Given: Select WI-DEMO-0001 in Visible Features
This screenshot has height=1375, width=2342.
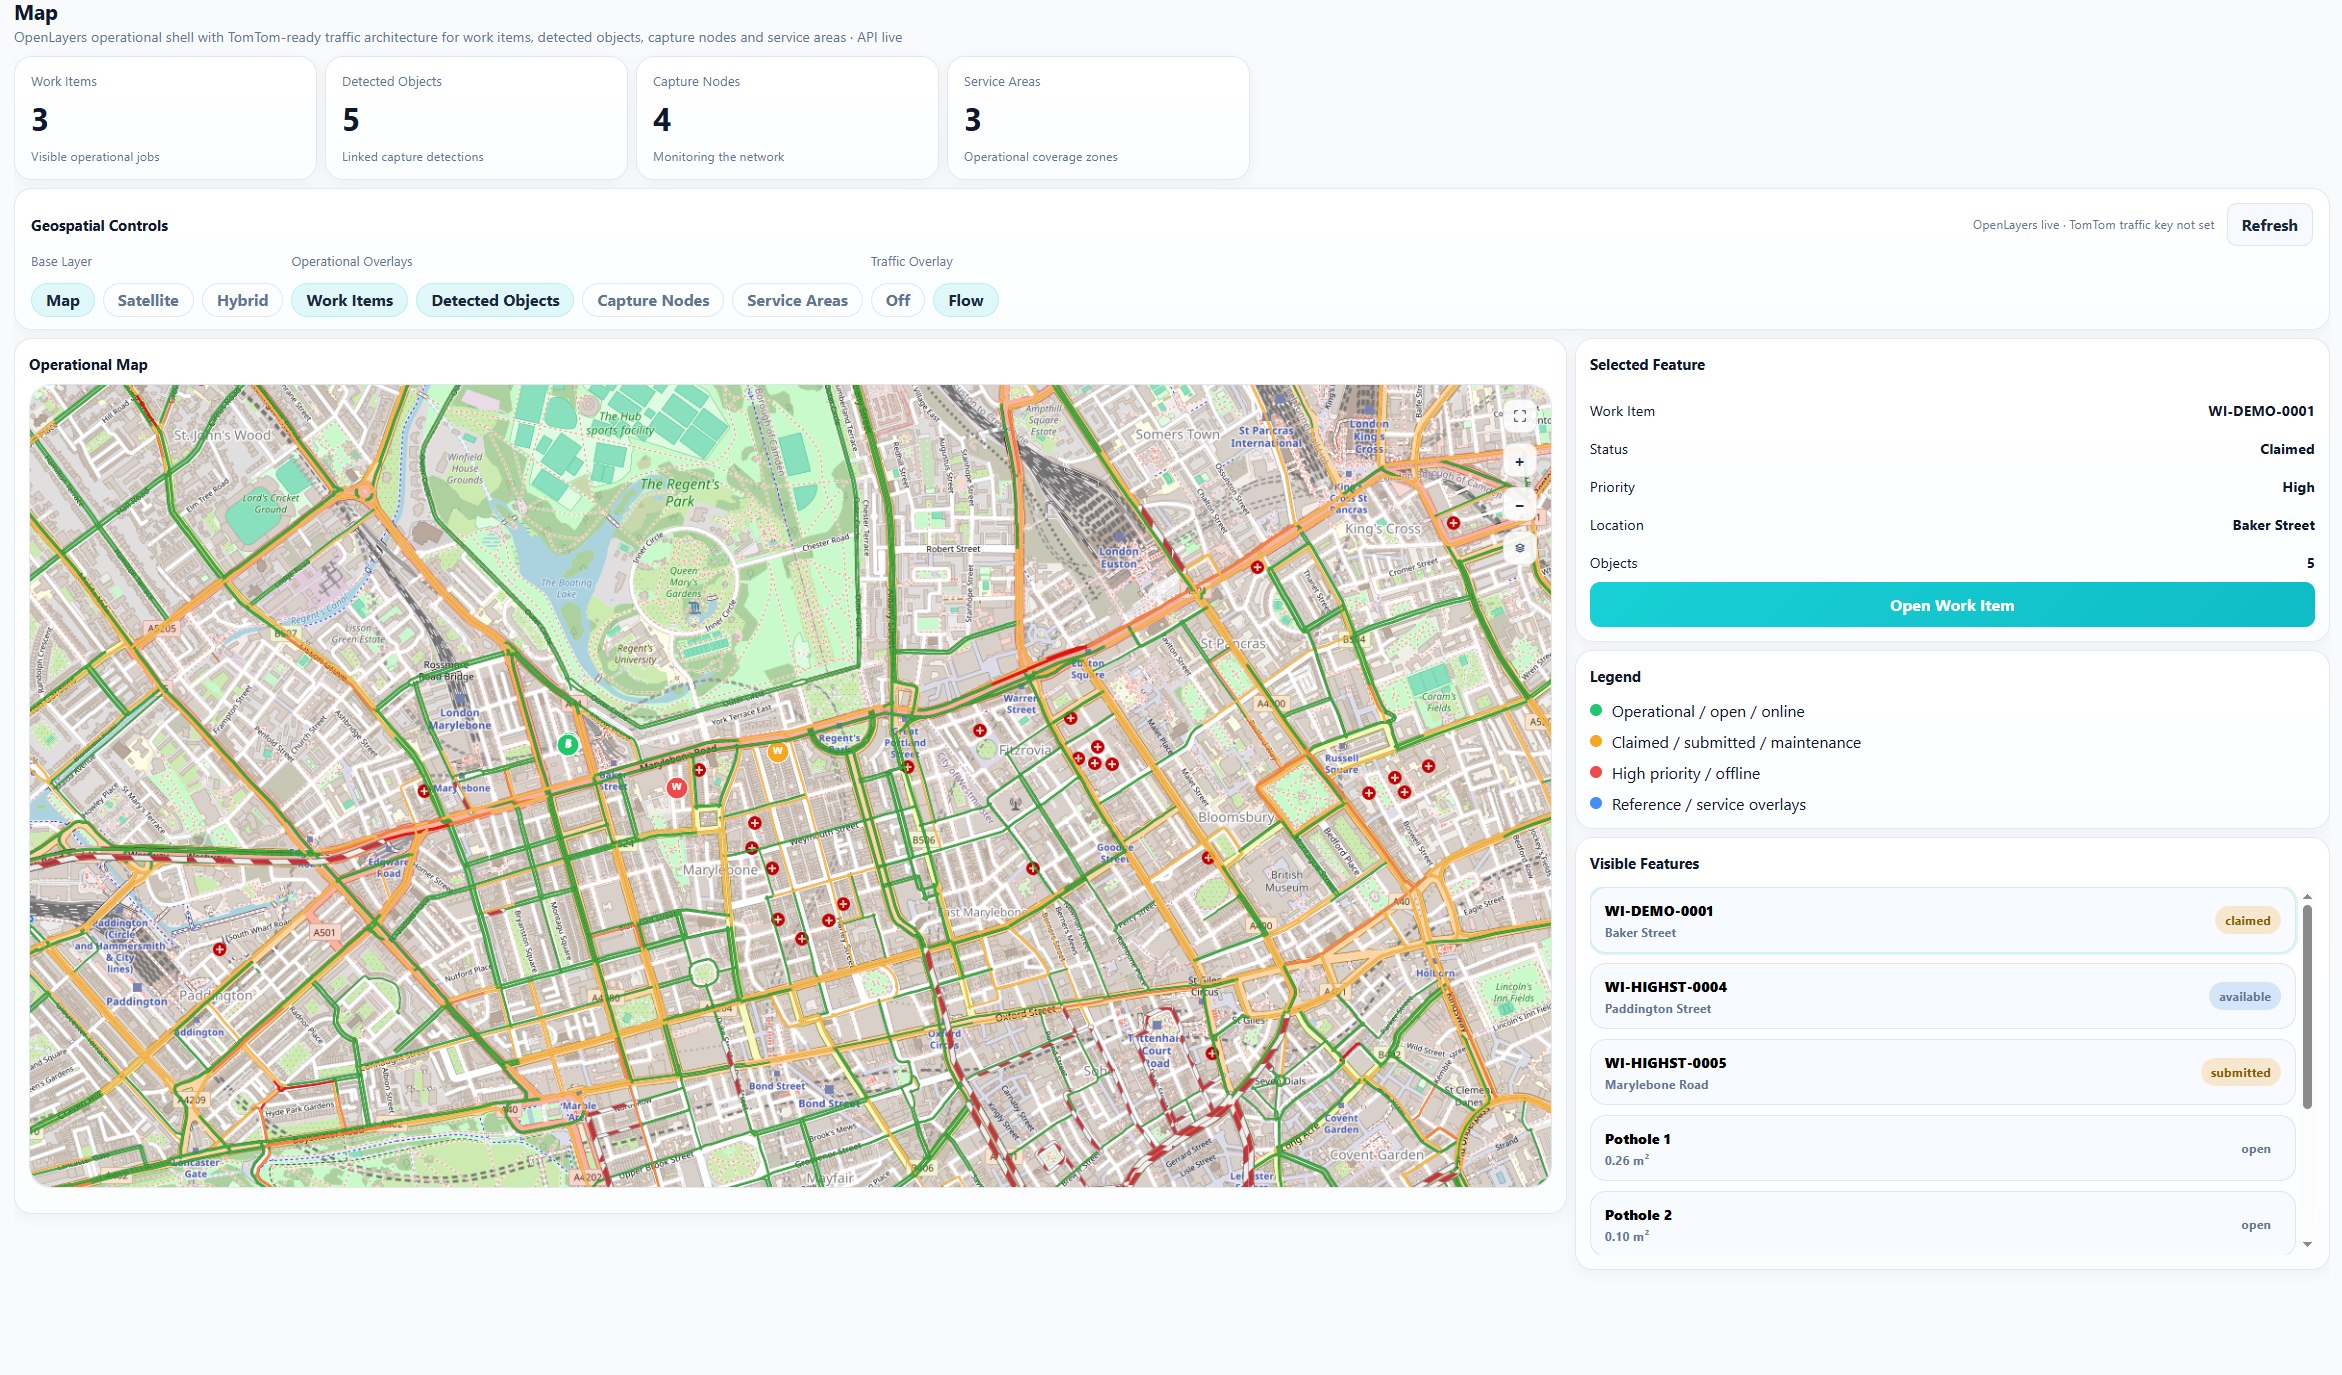Looking at the screenshot, I should tap(1943, 921).
